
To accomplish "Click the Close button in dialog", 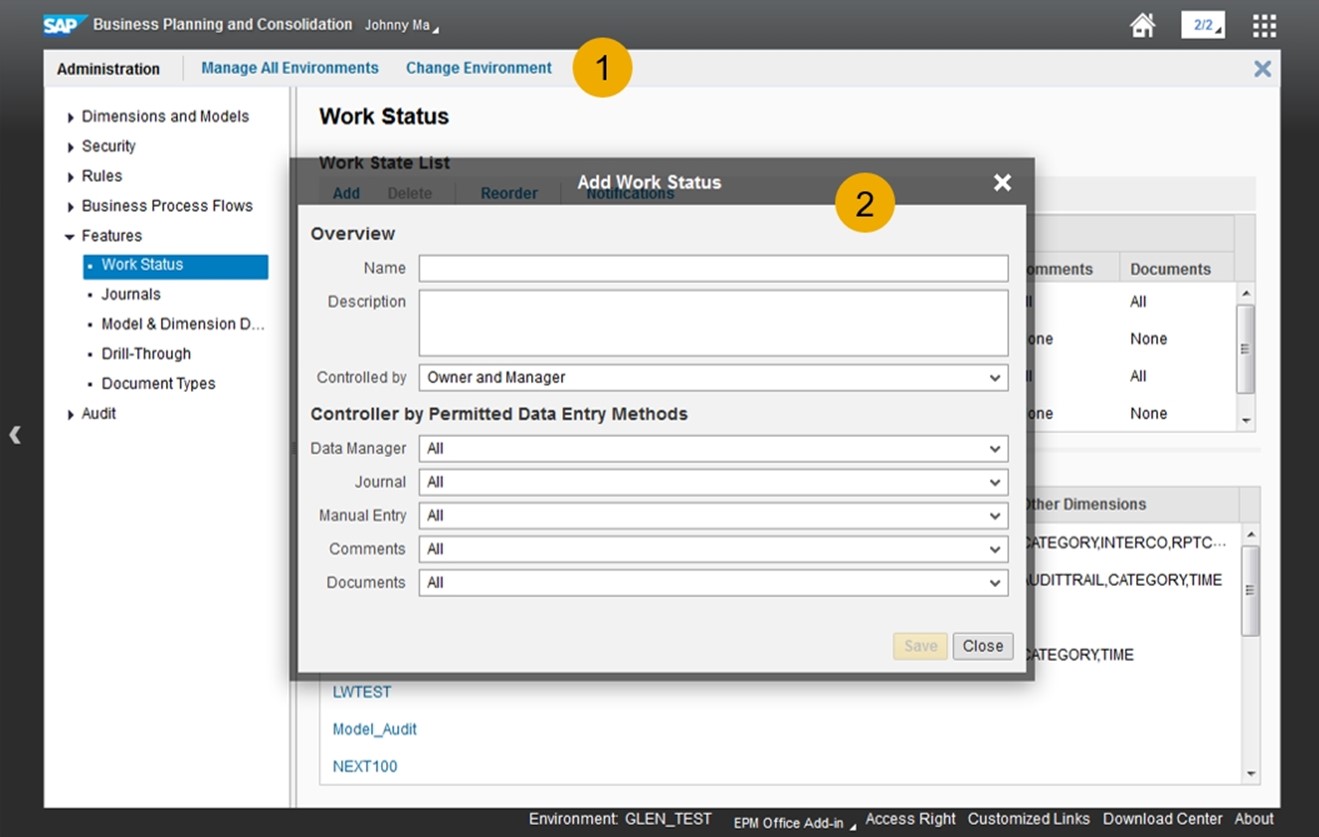I will (982, 646).
